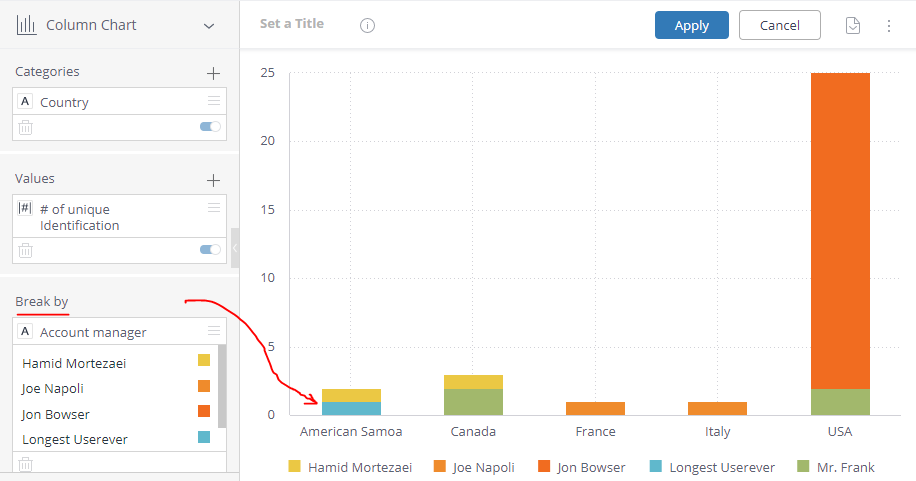
Task: Click the A type icon beside Country
Action: click(25, 101)
